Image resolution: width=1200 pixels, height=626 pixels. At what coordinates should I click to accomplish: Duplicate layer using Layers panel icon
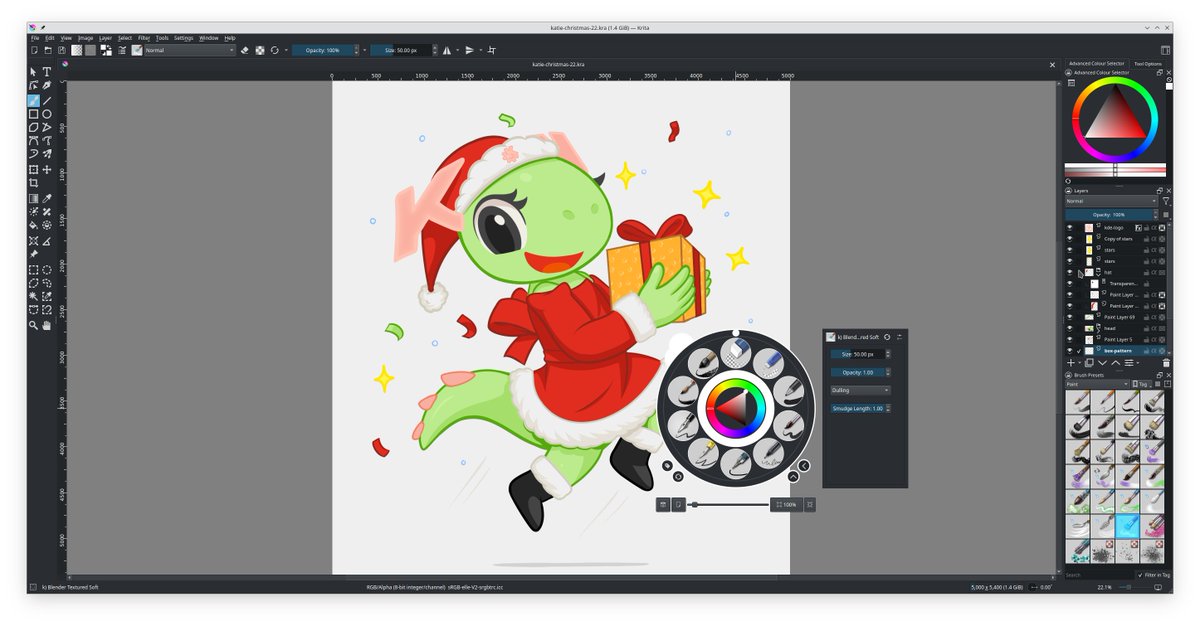[1089, 363]
